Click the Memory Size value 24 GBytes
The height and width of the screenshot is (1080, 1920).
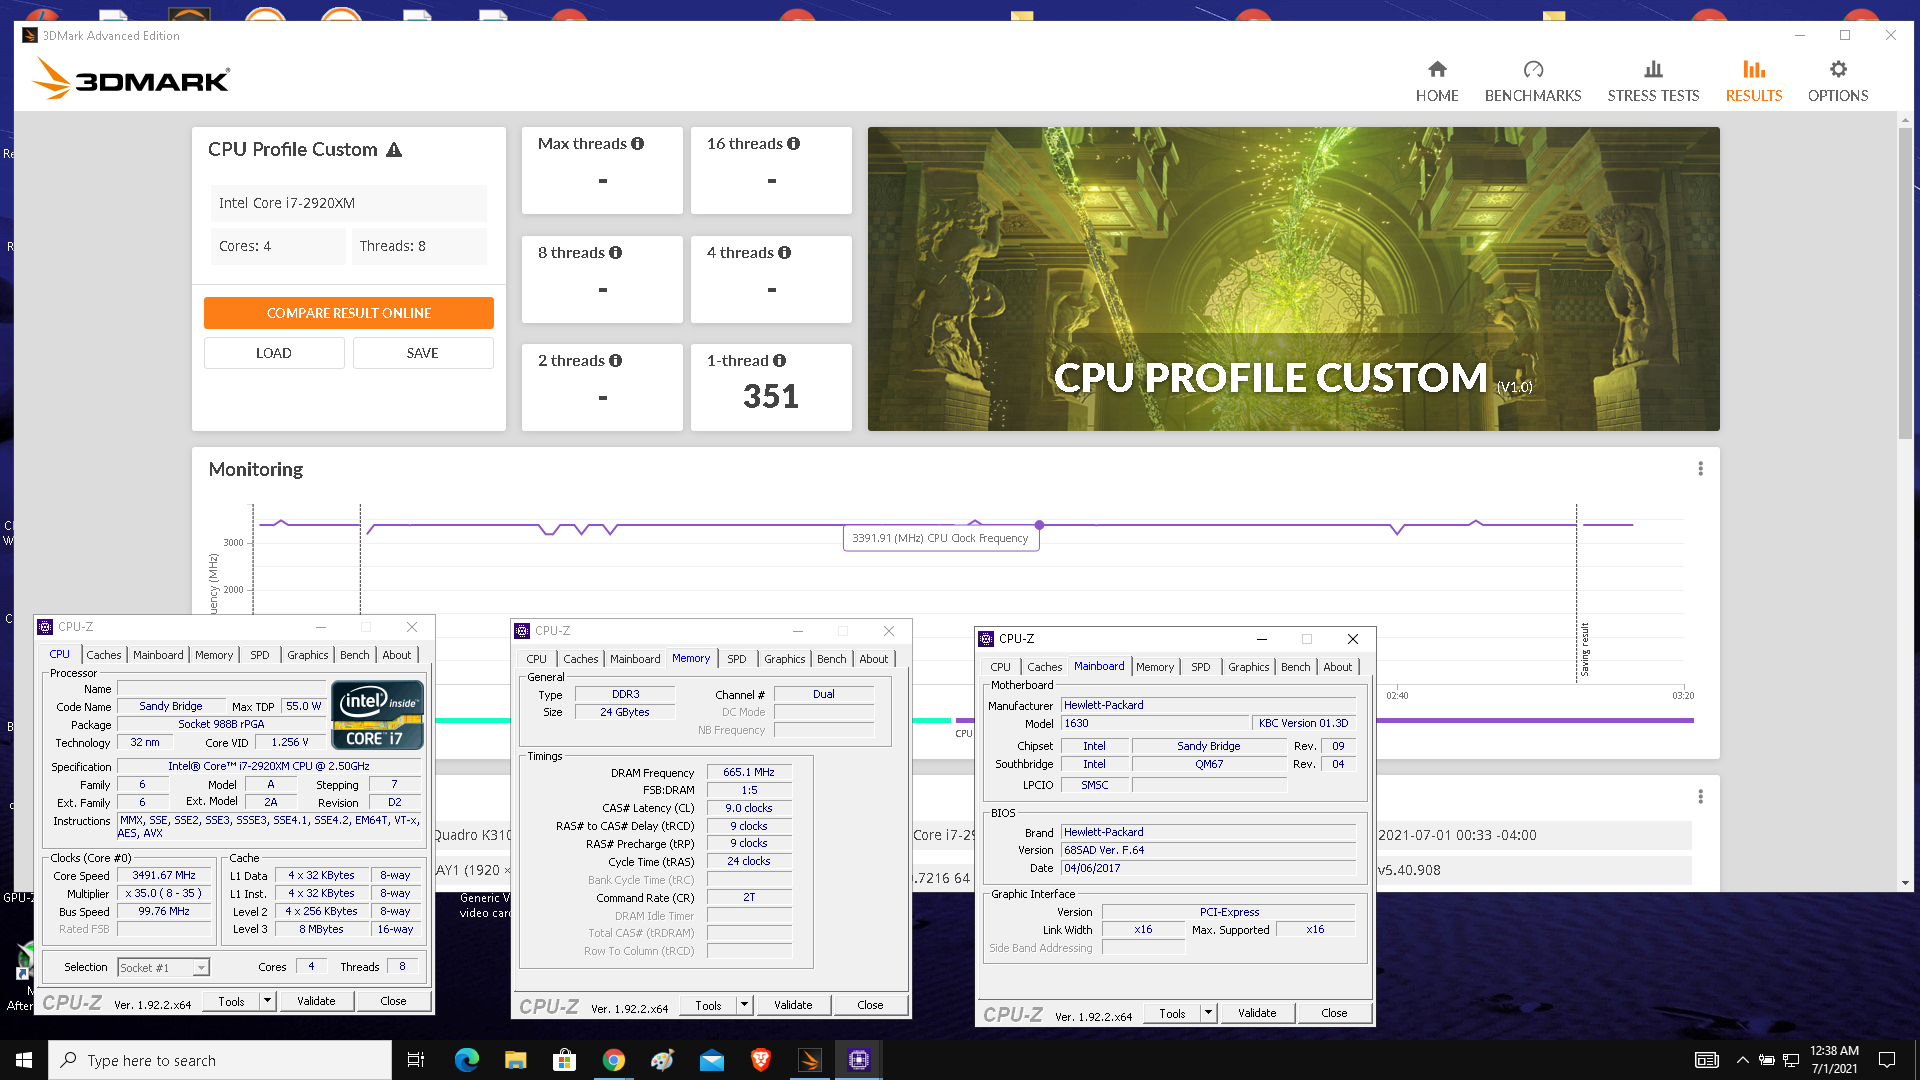point(625,712)
